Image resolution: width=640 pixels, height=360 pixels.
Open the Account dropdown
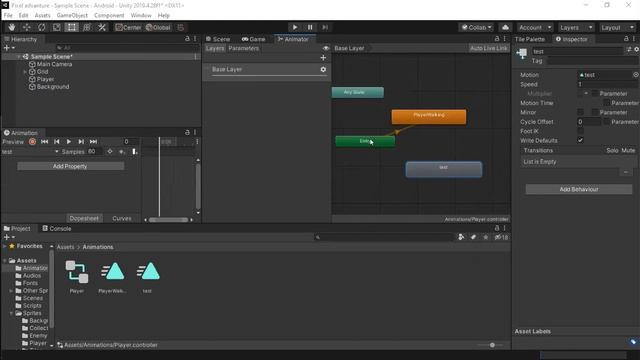(535, 27)
